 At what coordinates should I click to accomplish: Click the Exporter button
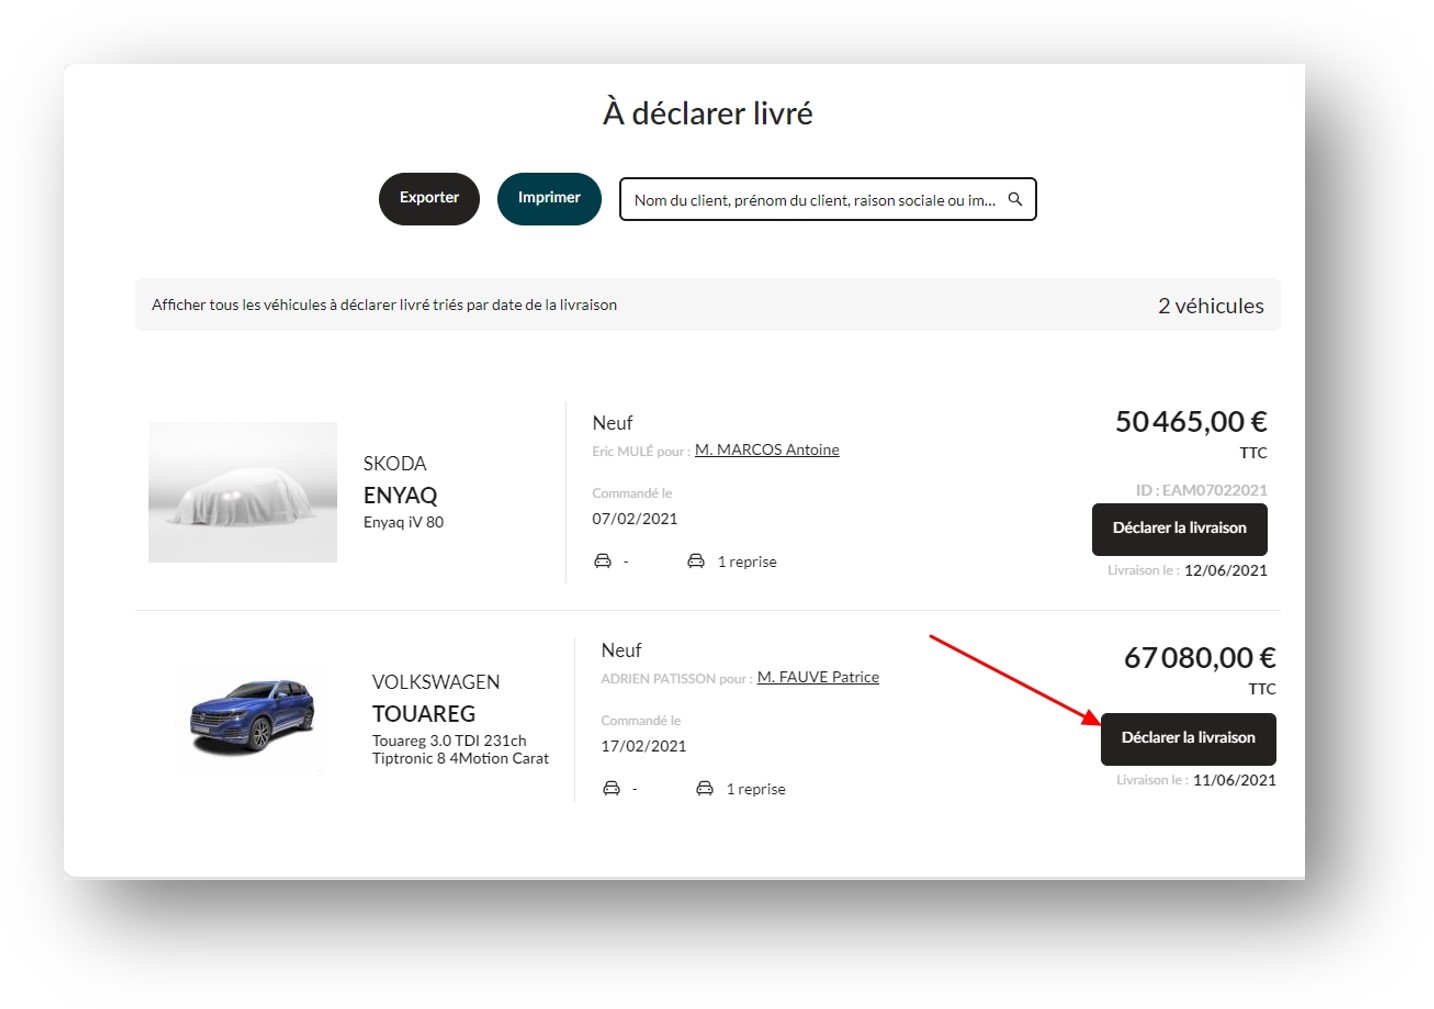click(429, 198)
